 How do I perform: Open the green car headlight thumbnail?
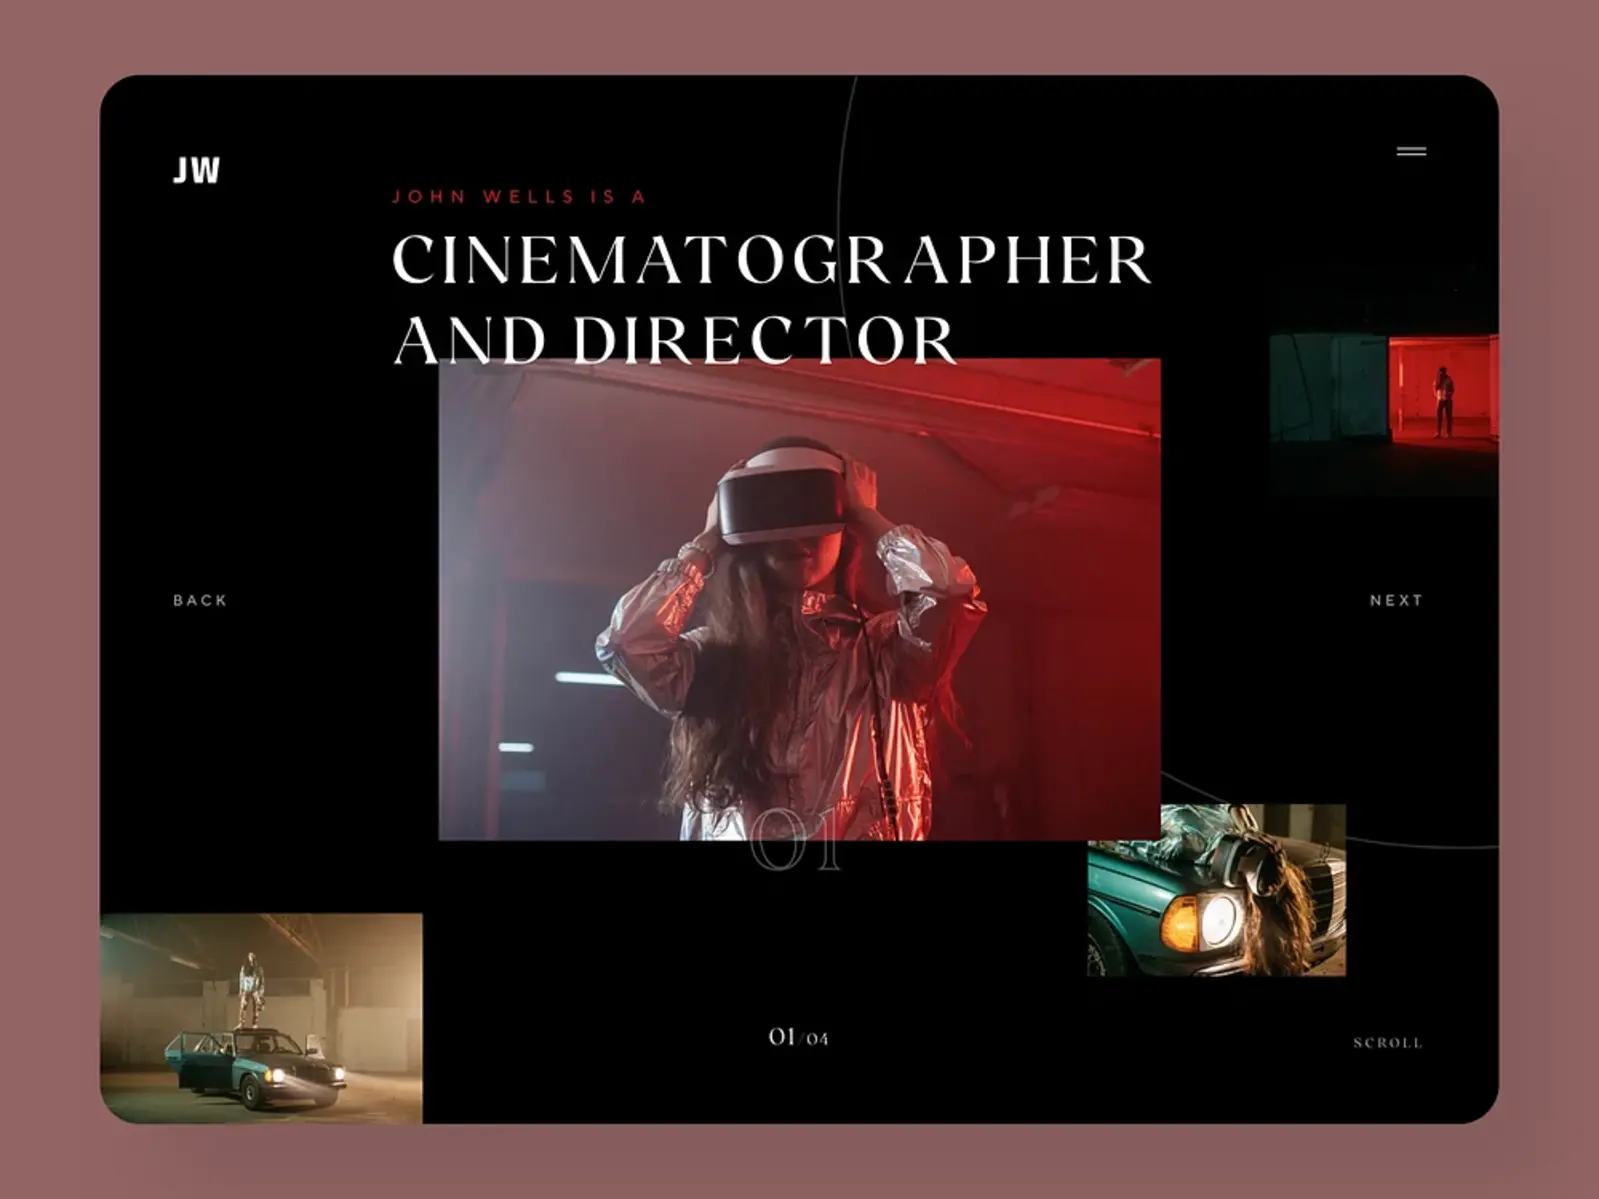[x=1217, y=890]
